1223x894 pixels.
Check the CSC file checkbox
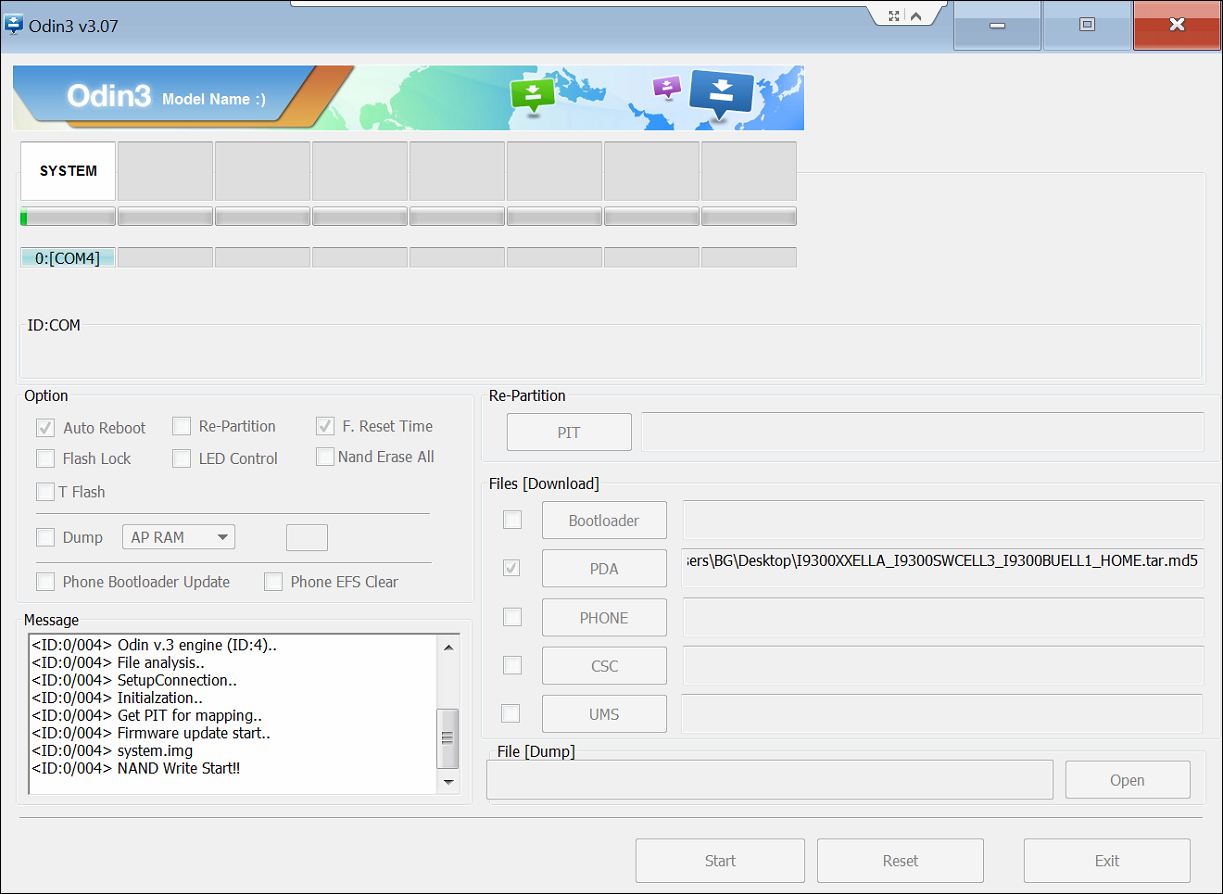click(512, 665)
